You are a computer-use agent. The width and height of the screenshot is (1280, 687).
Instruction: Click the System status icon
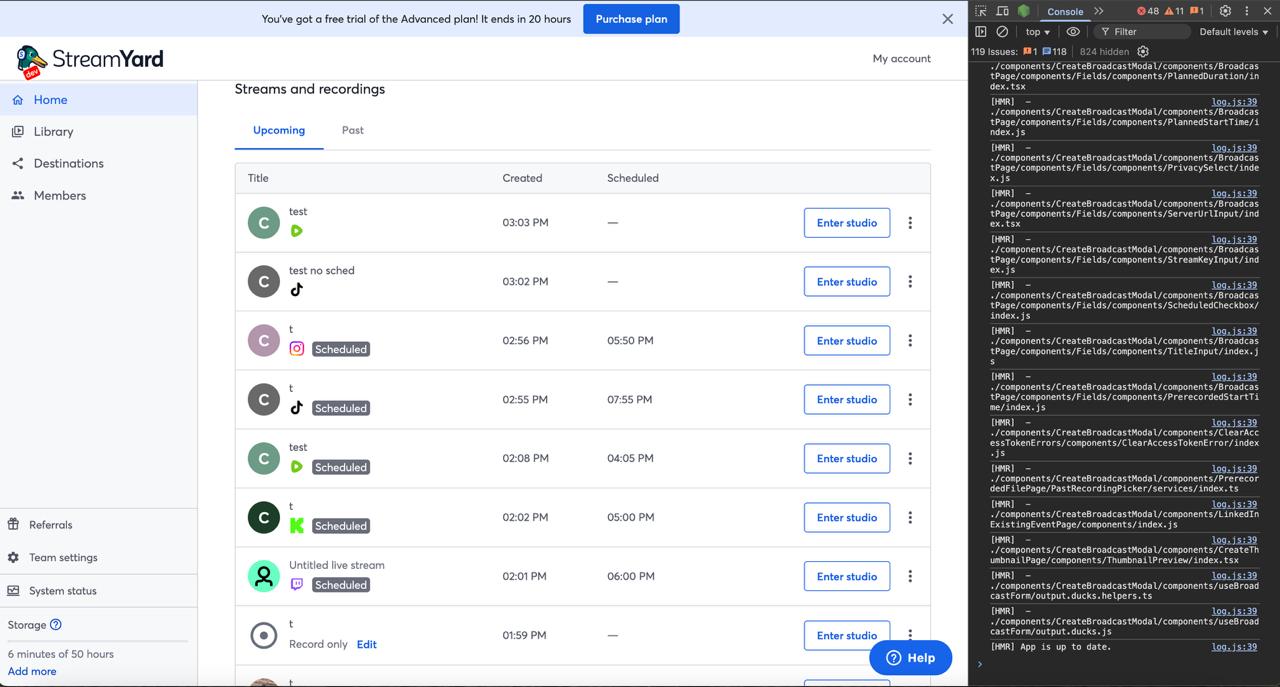click(13, 590)
